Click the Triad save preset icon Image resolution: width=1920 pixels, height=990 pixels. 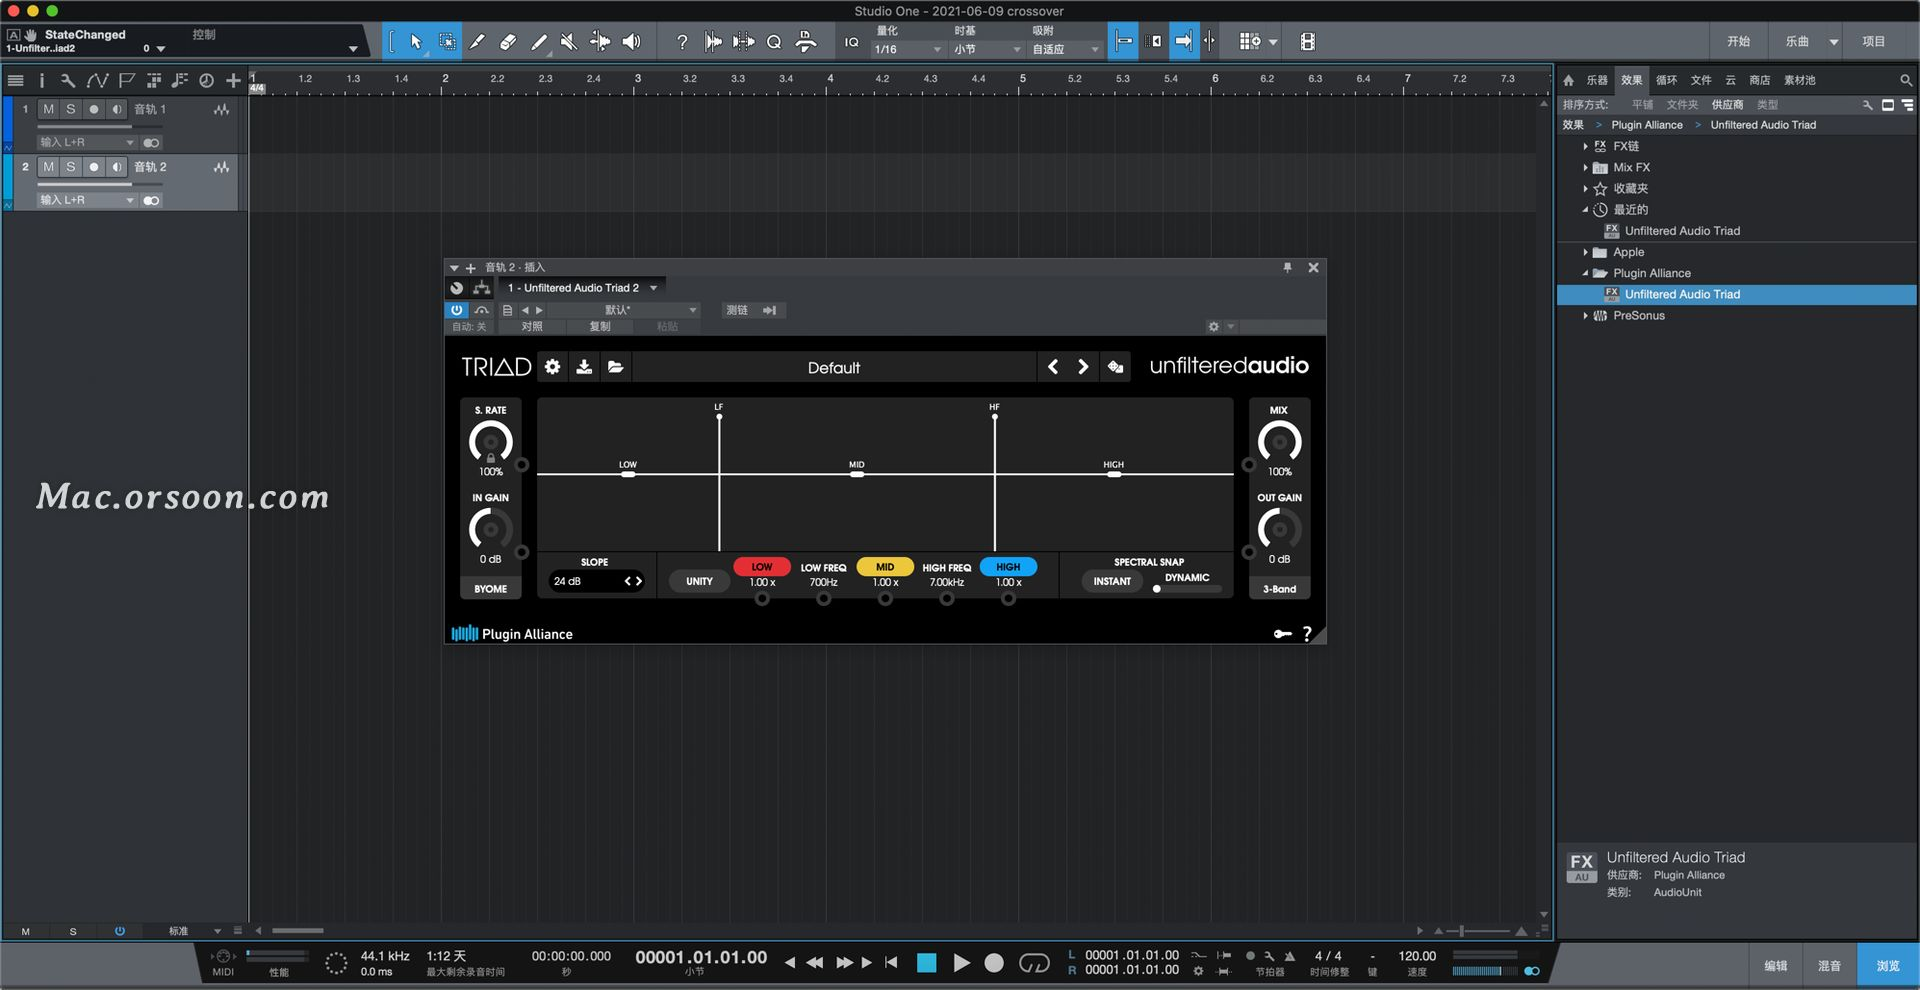pos(584,367)
